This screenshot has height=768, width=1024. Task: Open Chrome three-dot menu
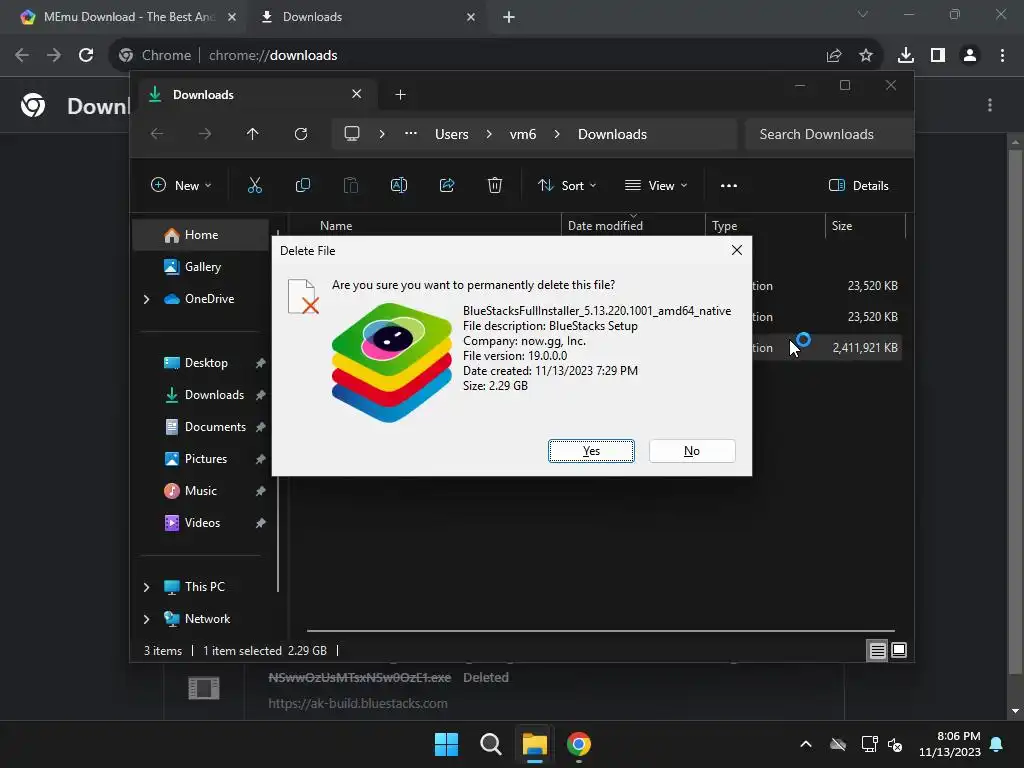tap(1002, 56)
